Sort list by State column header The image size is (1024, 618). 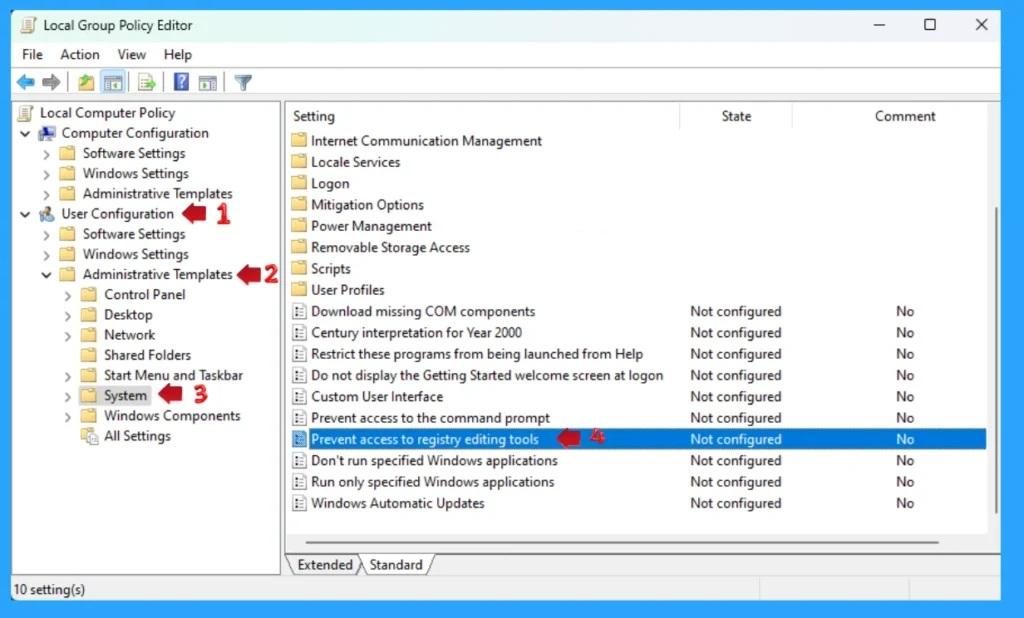tap(735, 116)
